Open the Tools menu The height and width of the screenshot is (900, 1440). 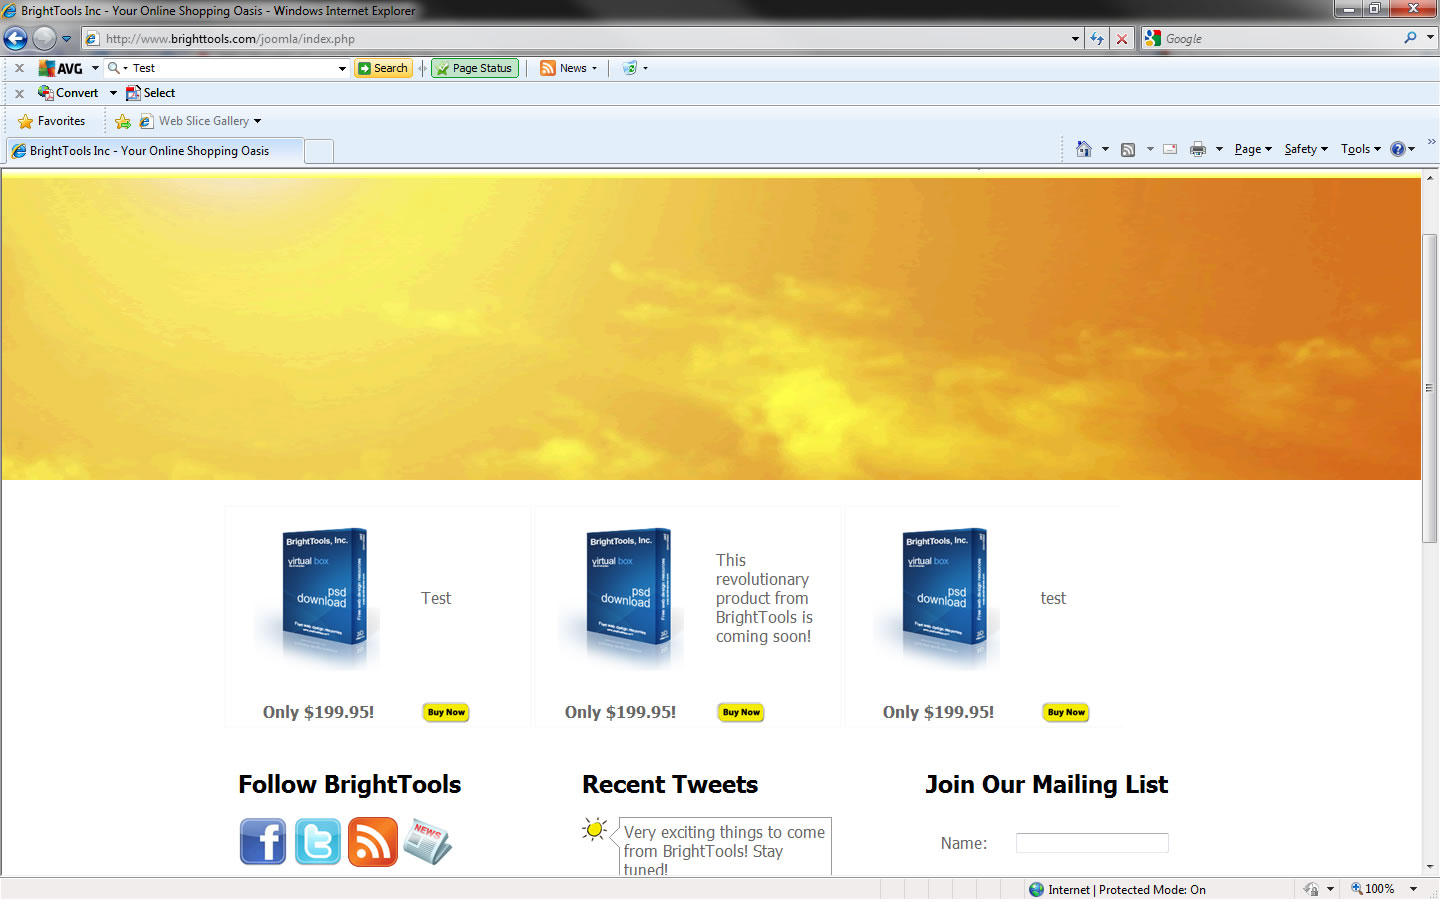(1360, 149)
